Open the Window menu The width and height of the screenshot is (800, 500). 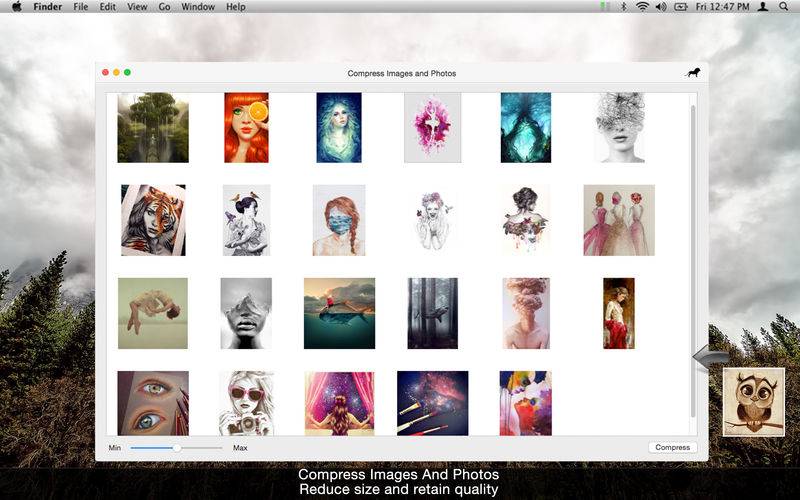click(x=197, y=7)
